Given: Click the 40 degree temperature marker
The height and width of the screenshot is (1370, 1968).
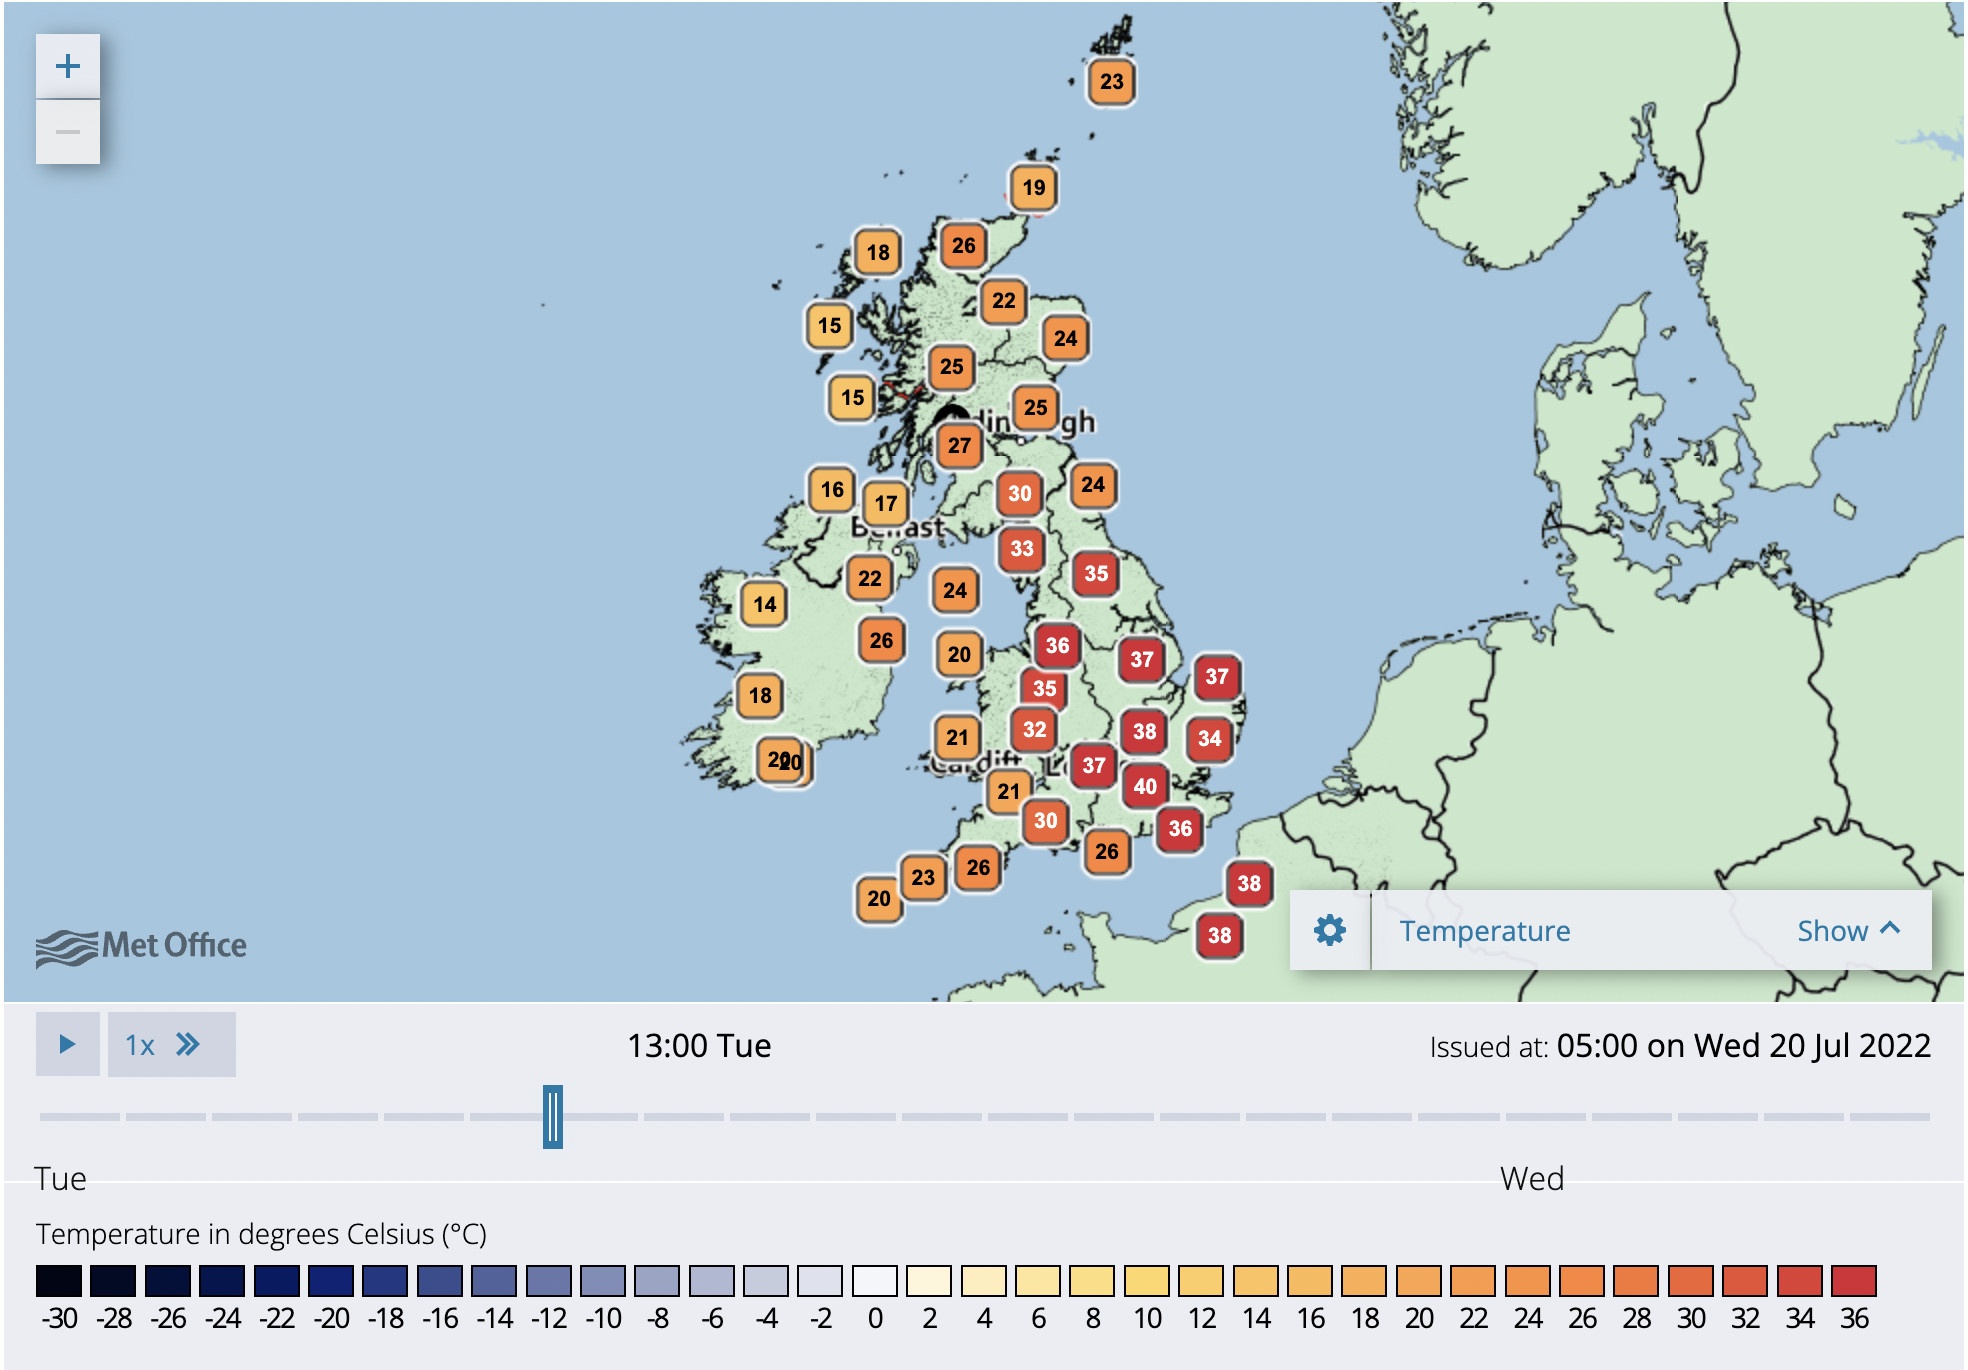Looking at the screenshot, I should click(x=1145, y=786).
